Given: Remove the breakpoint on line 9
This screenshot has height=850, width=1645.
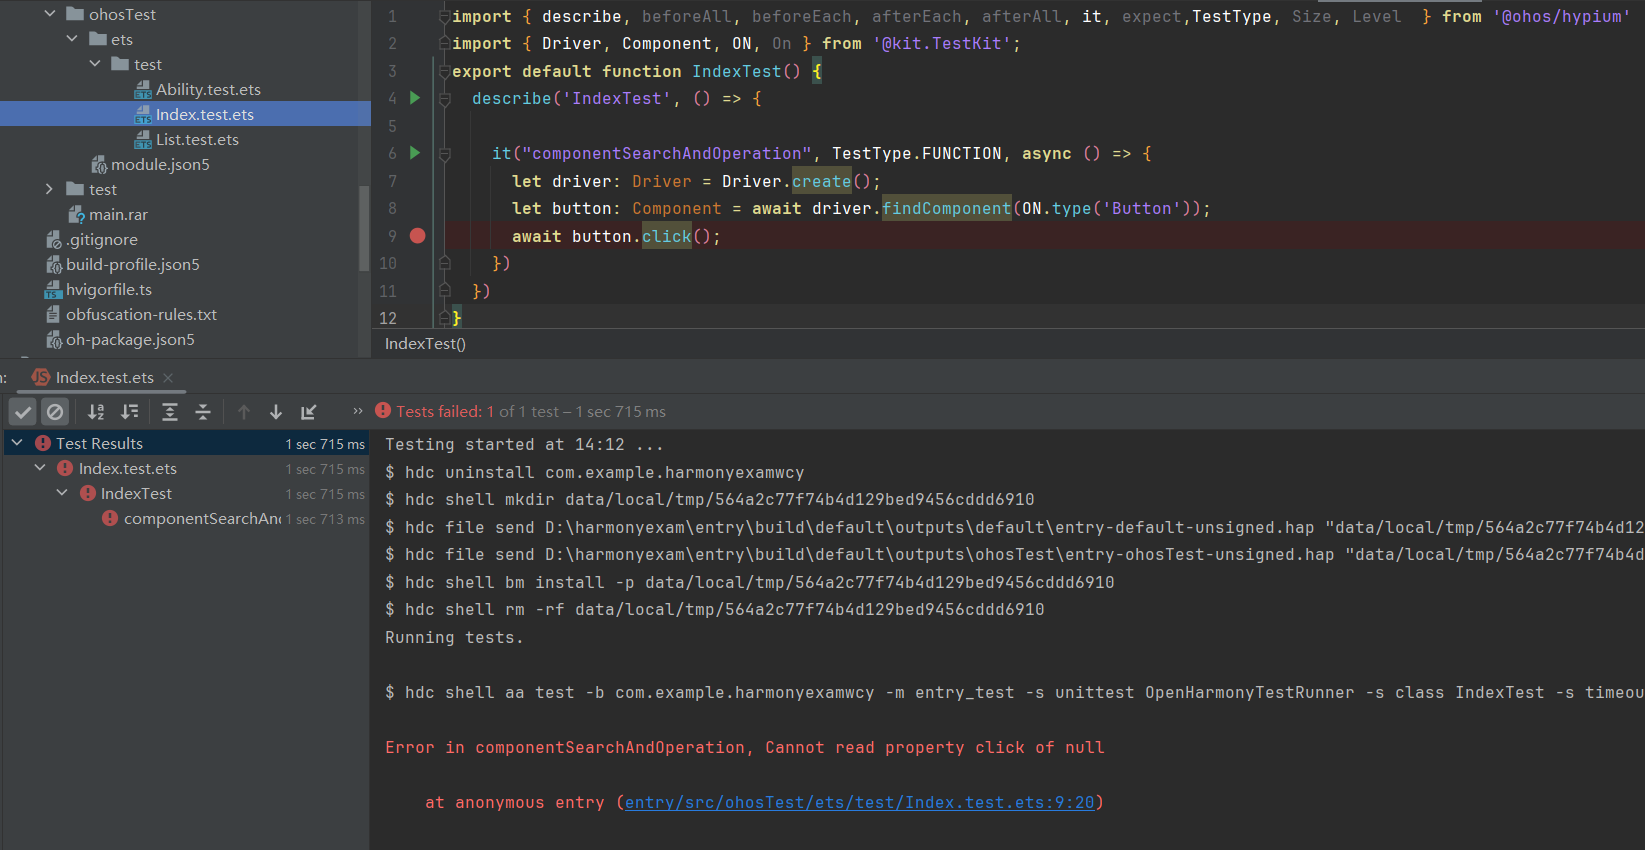Looking at the screenshot, I should click(x=418, y=236).
